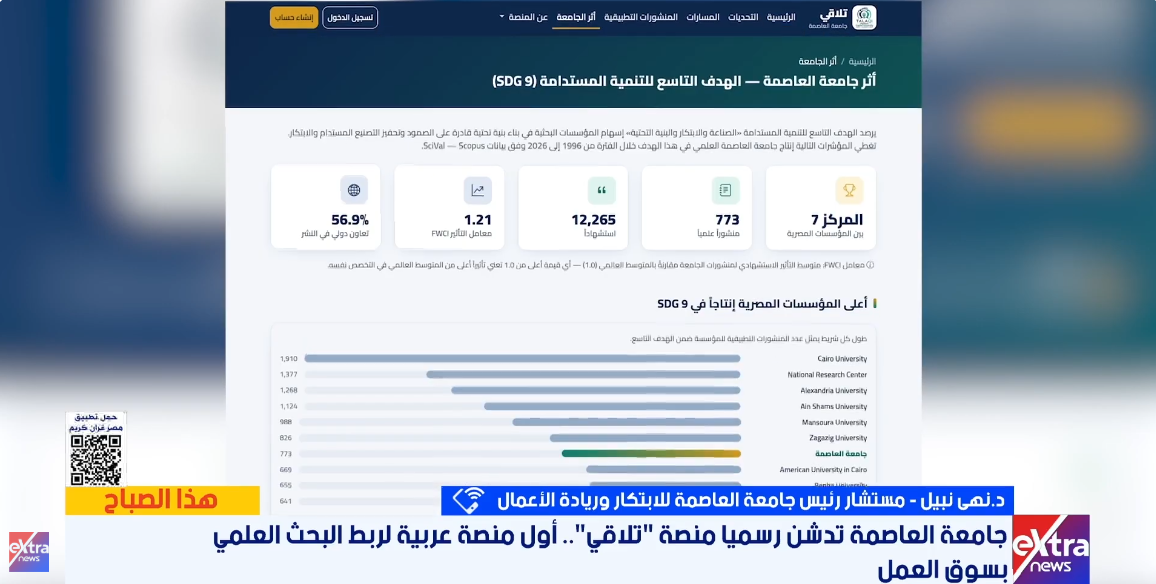Click the 'استشهاداً' card caption
Screen dimensions: 1156x584
[599, 234]
